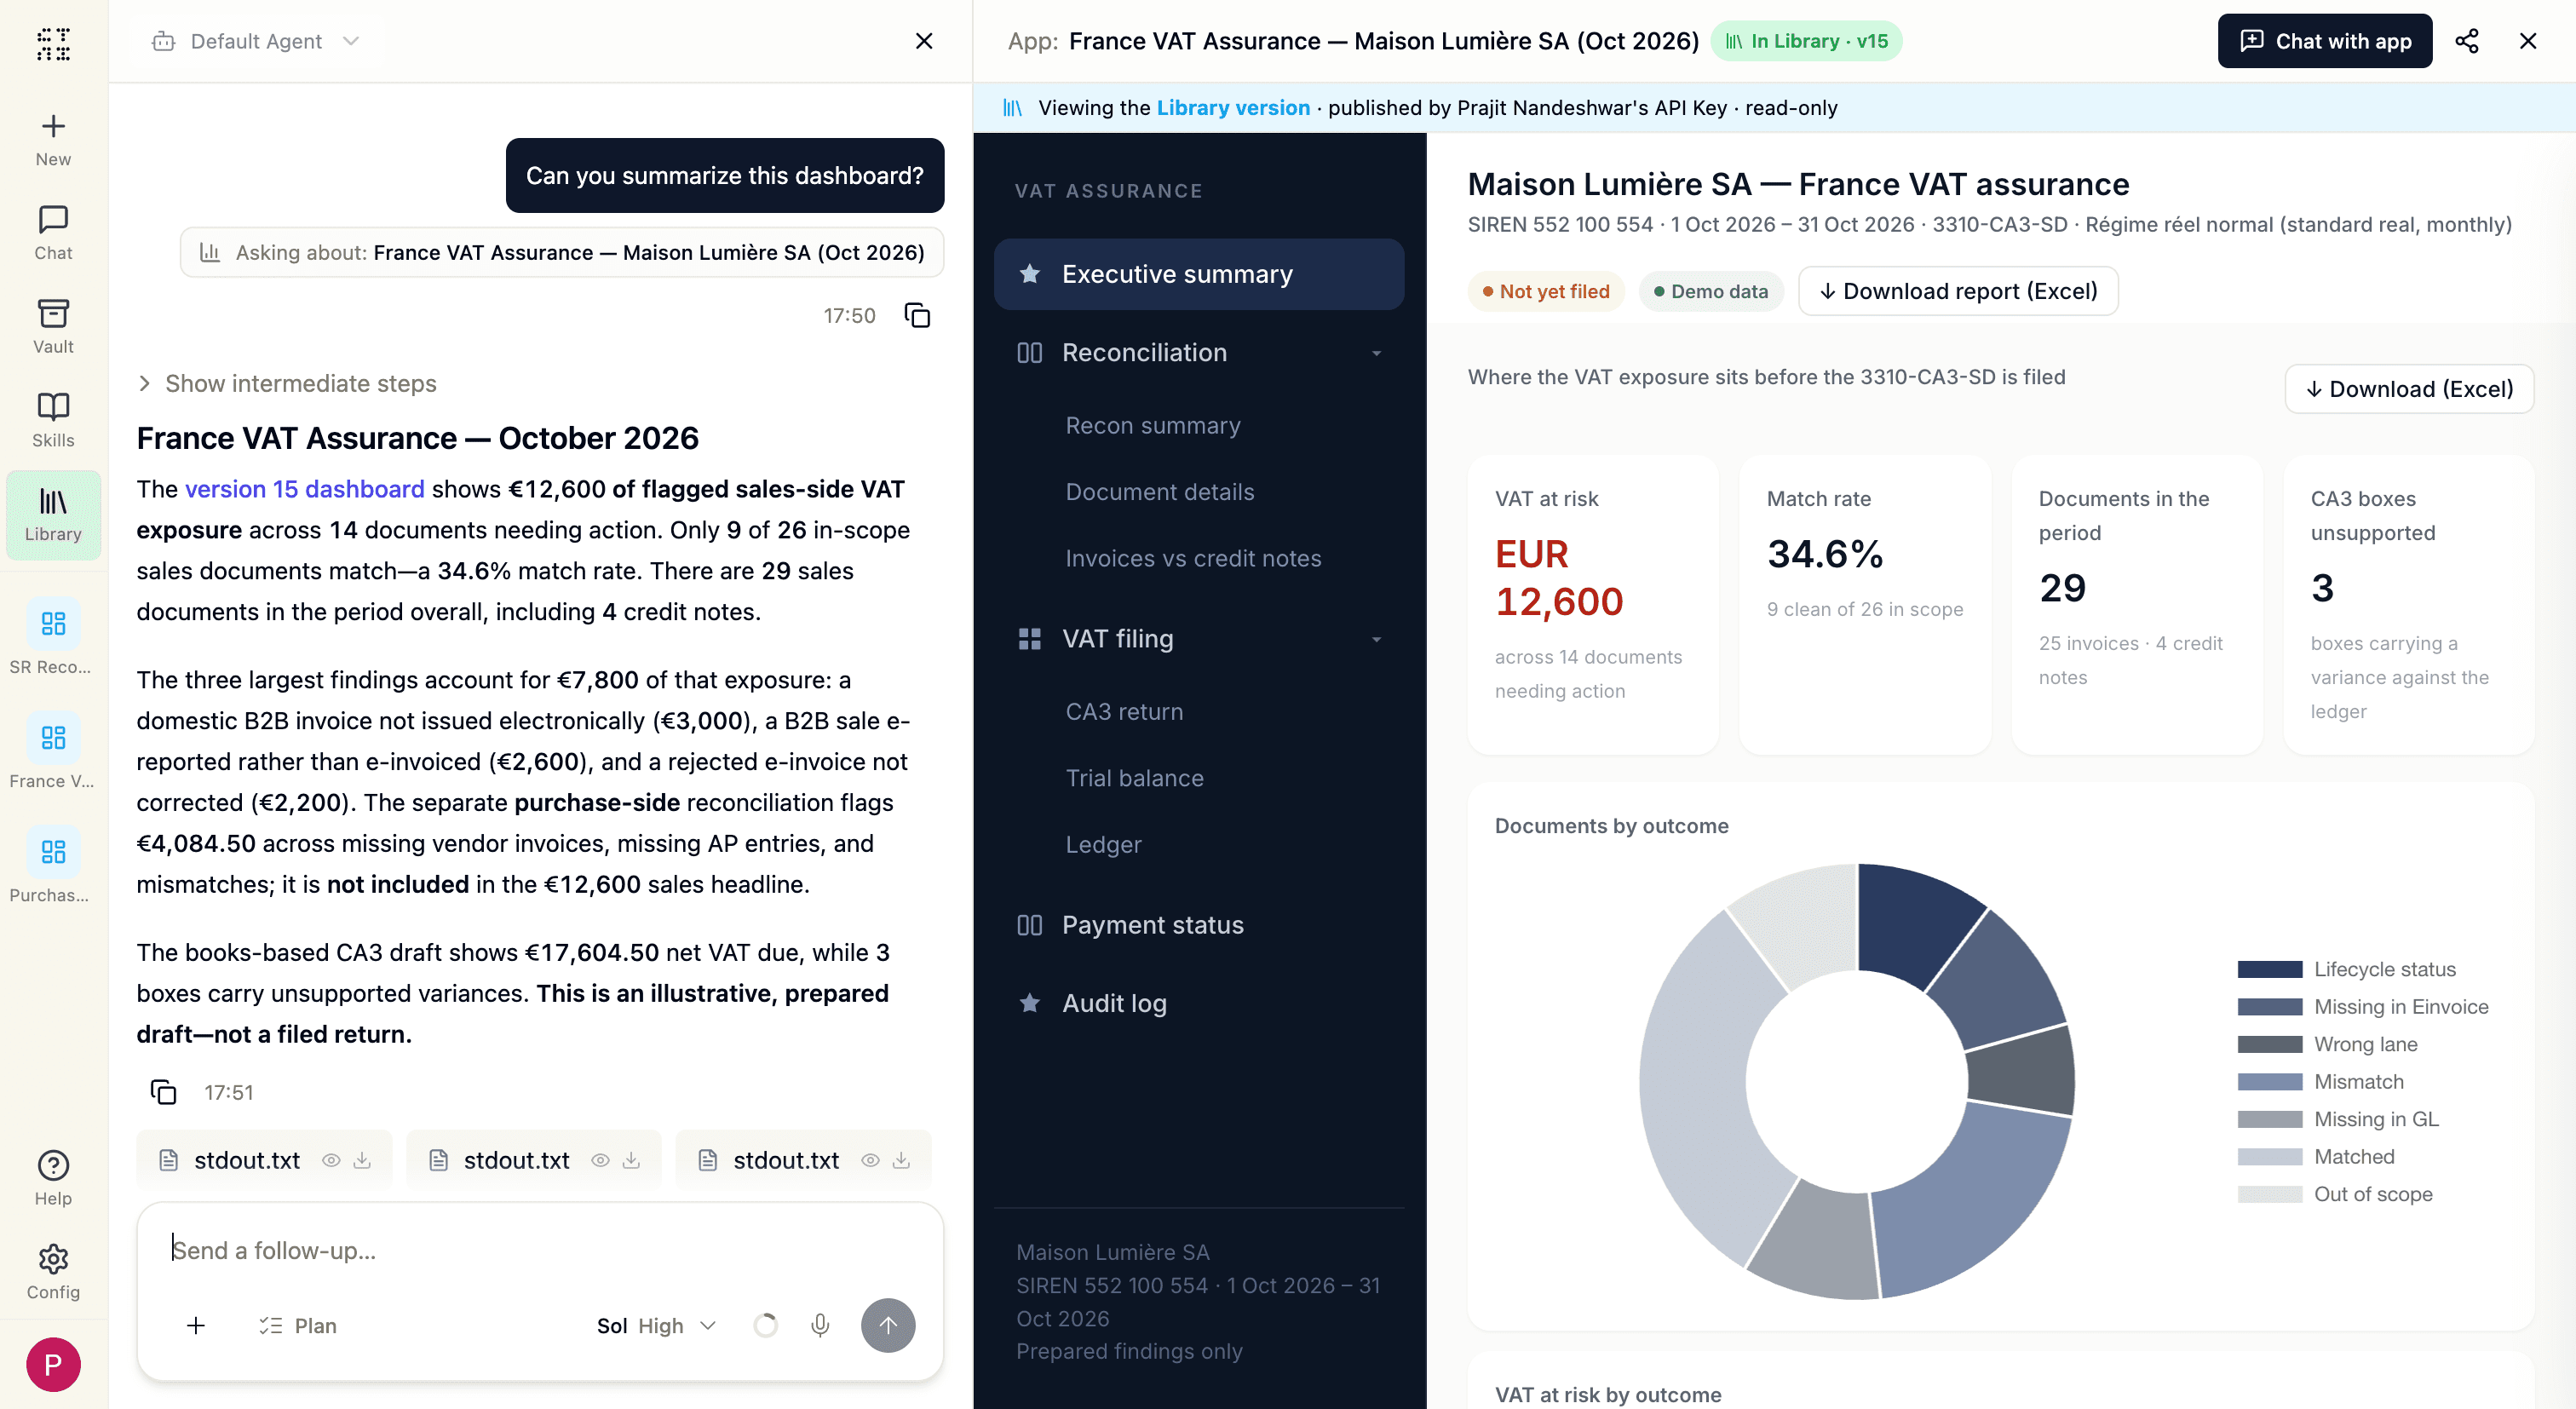Image resolution: width=2576 pixels, height=1409 pixels.
Task: Open the France V... app shortcut
Action: 53,751
